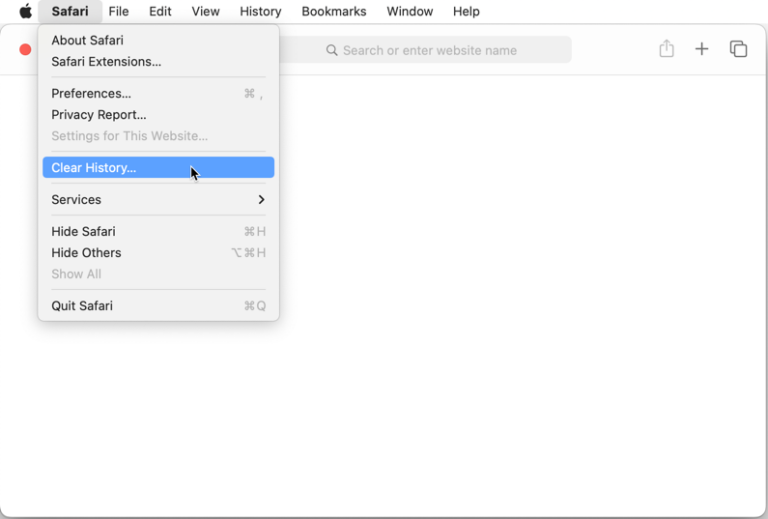Select Hide Safari
This screenshot has width=768, height=519.
pos(83,231)
